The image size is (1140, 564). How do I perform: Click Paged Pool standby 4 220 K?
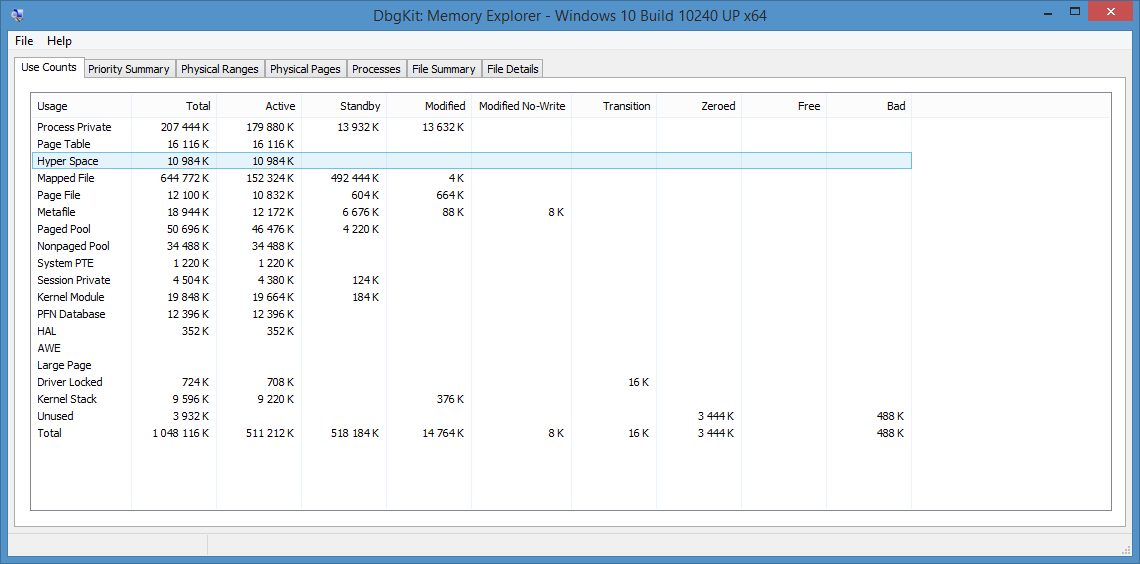(361, 229)
